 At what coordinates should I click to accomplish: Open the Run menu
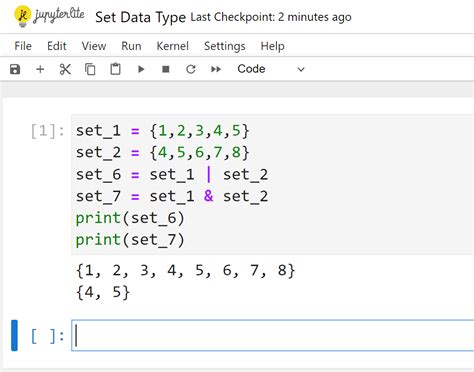pyautogui.click(x=131, y=46)
